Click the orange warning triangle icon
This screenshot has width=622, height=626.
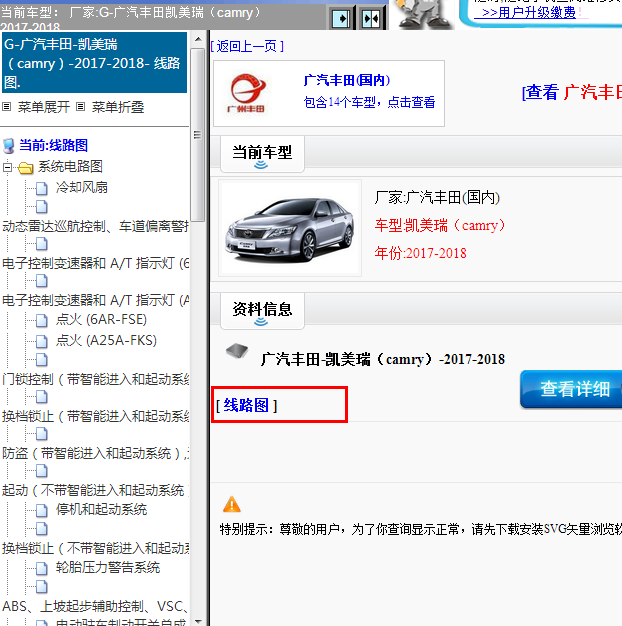point(232,504)
